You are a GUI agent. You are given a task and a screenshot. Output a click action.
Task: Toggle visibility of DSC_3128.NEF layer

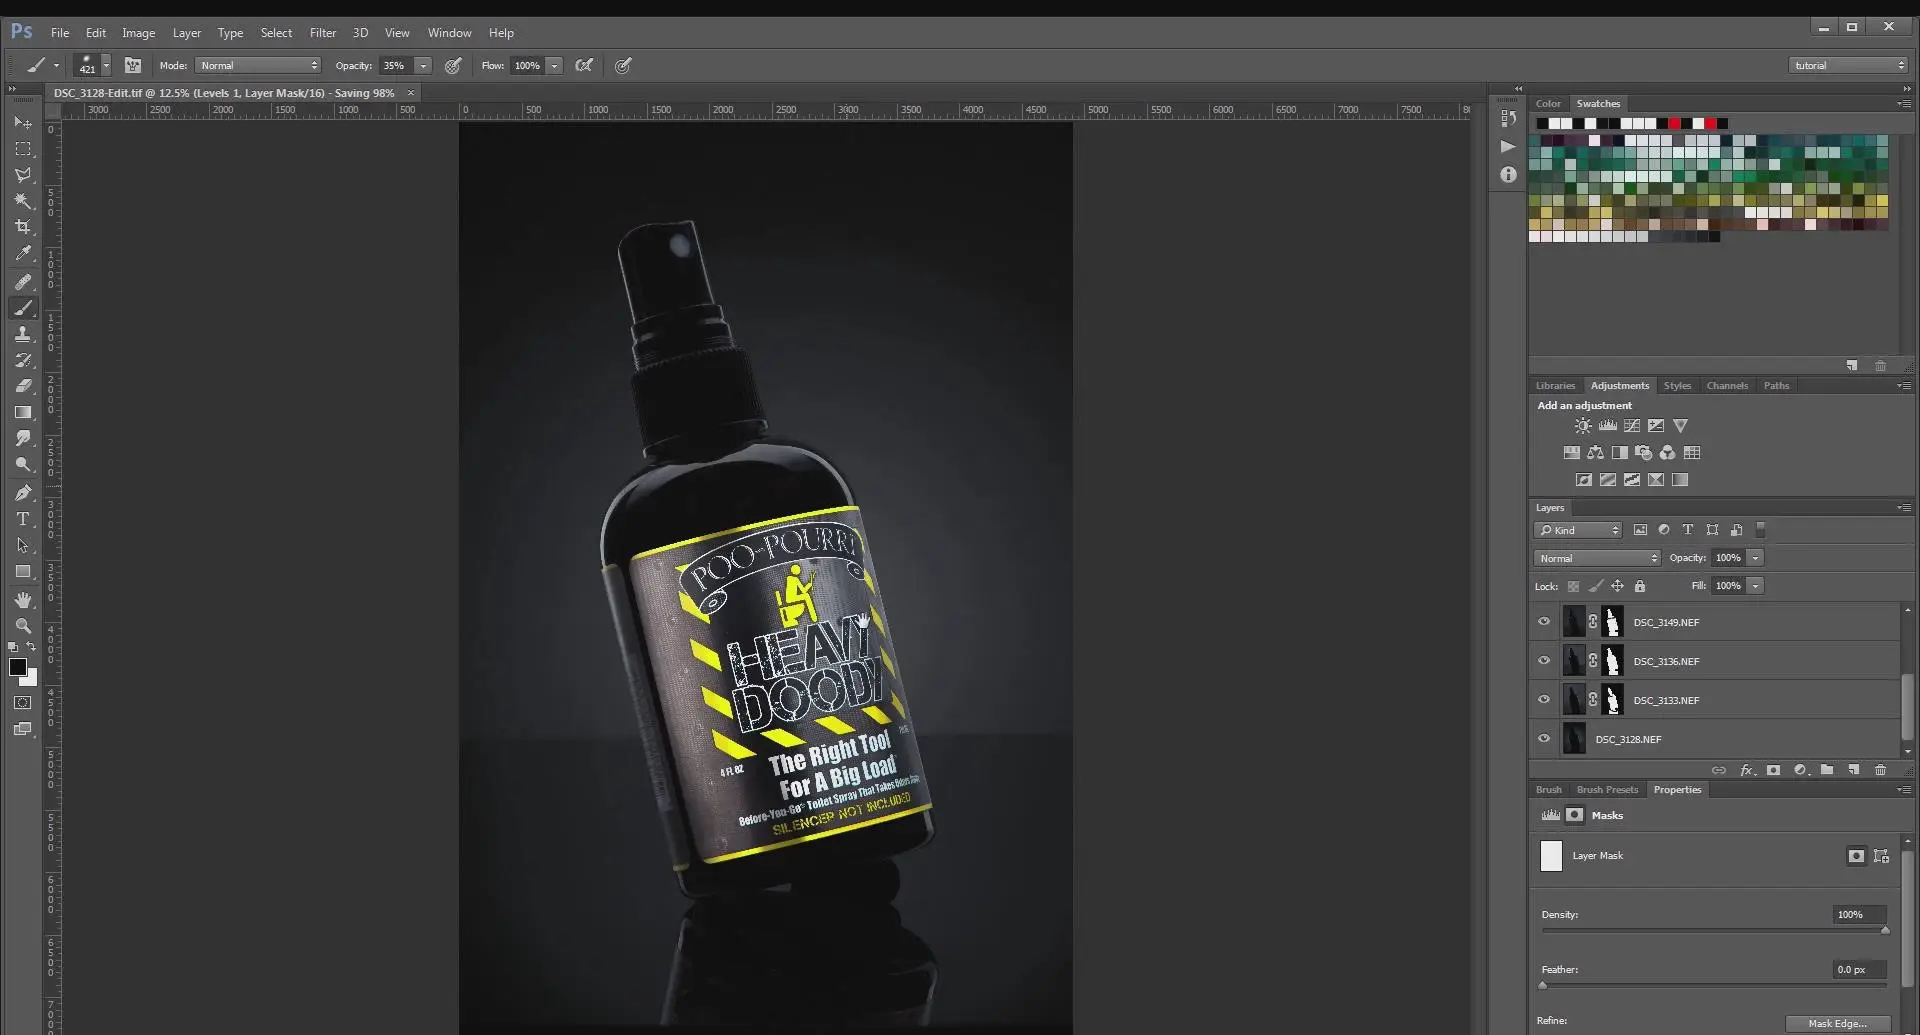coord(1544,739)
